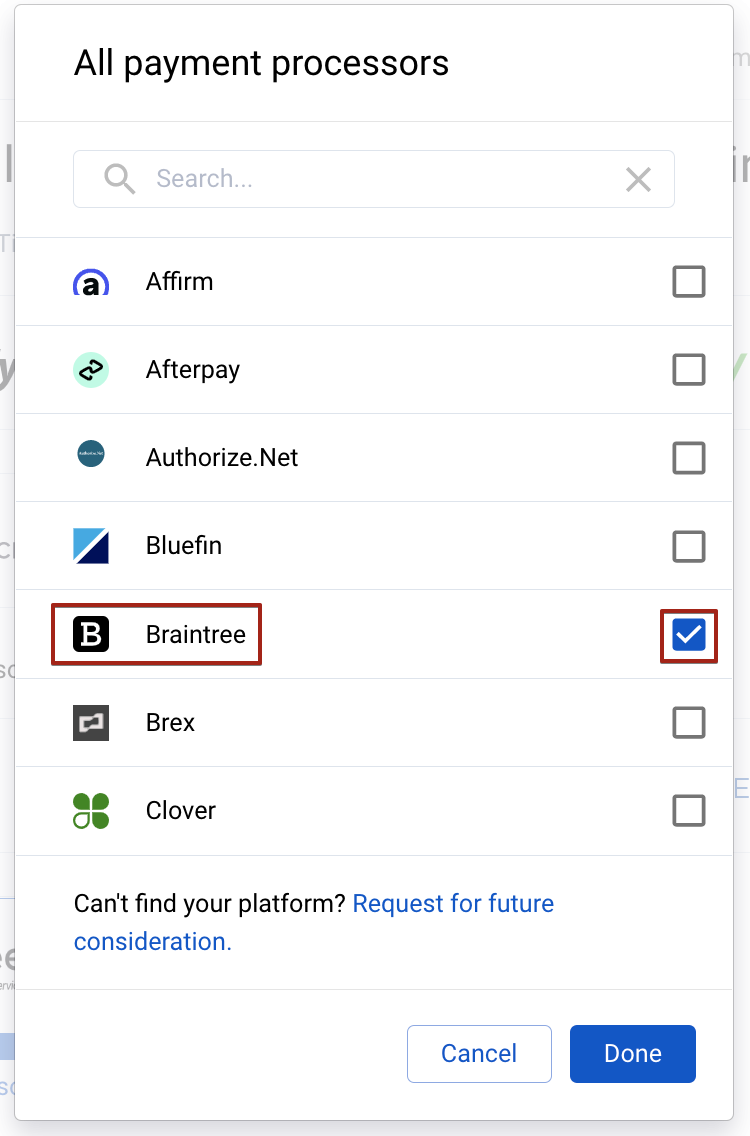Click the search magnifier icon
This screenshot has height=1136, width=750.
119,178
